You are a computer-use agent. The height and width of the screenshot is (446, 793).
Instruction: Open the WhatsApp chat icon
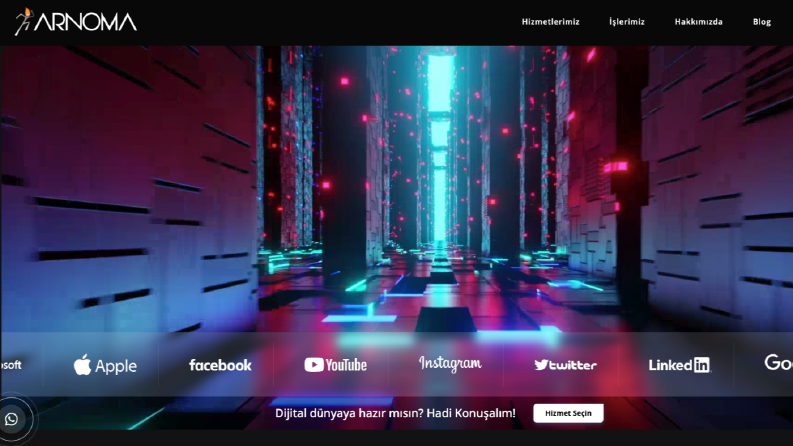coord(12,419)
